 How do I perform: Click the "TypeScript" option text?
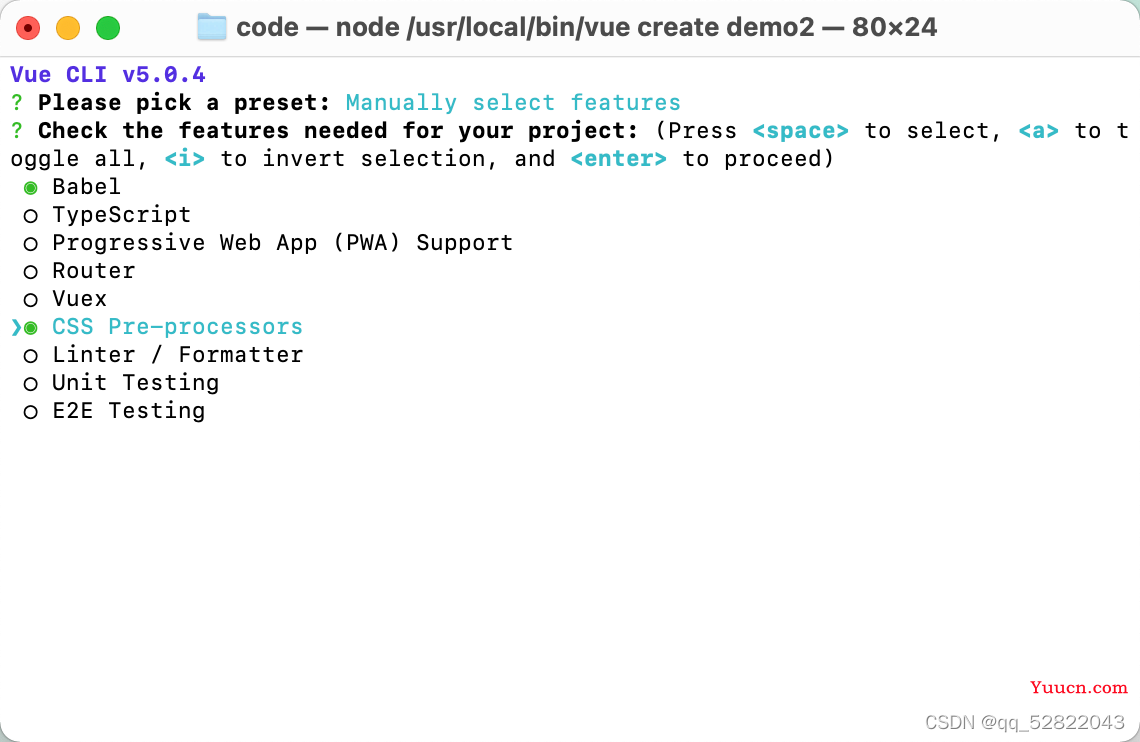[x=121, y=215]
